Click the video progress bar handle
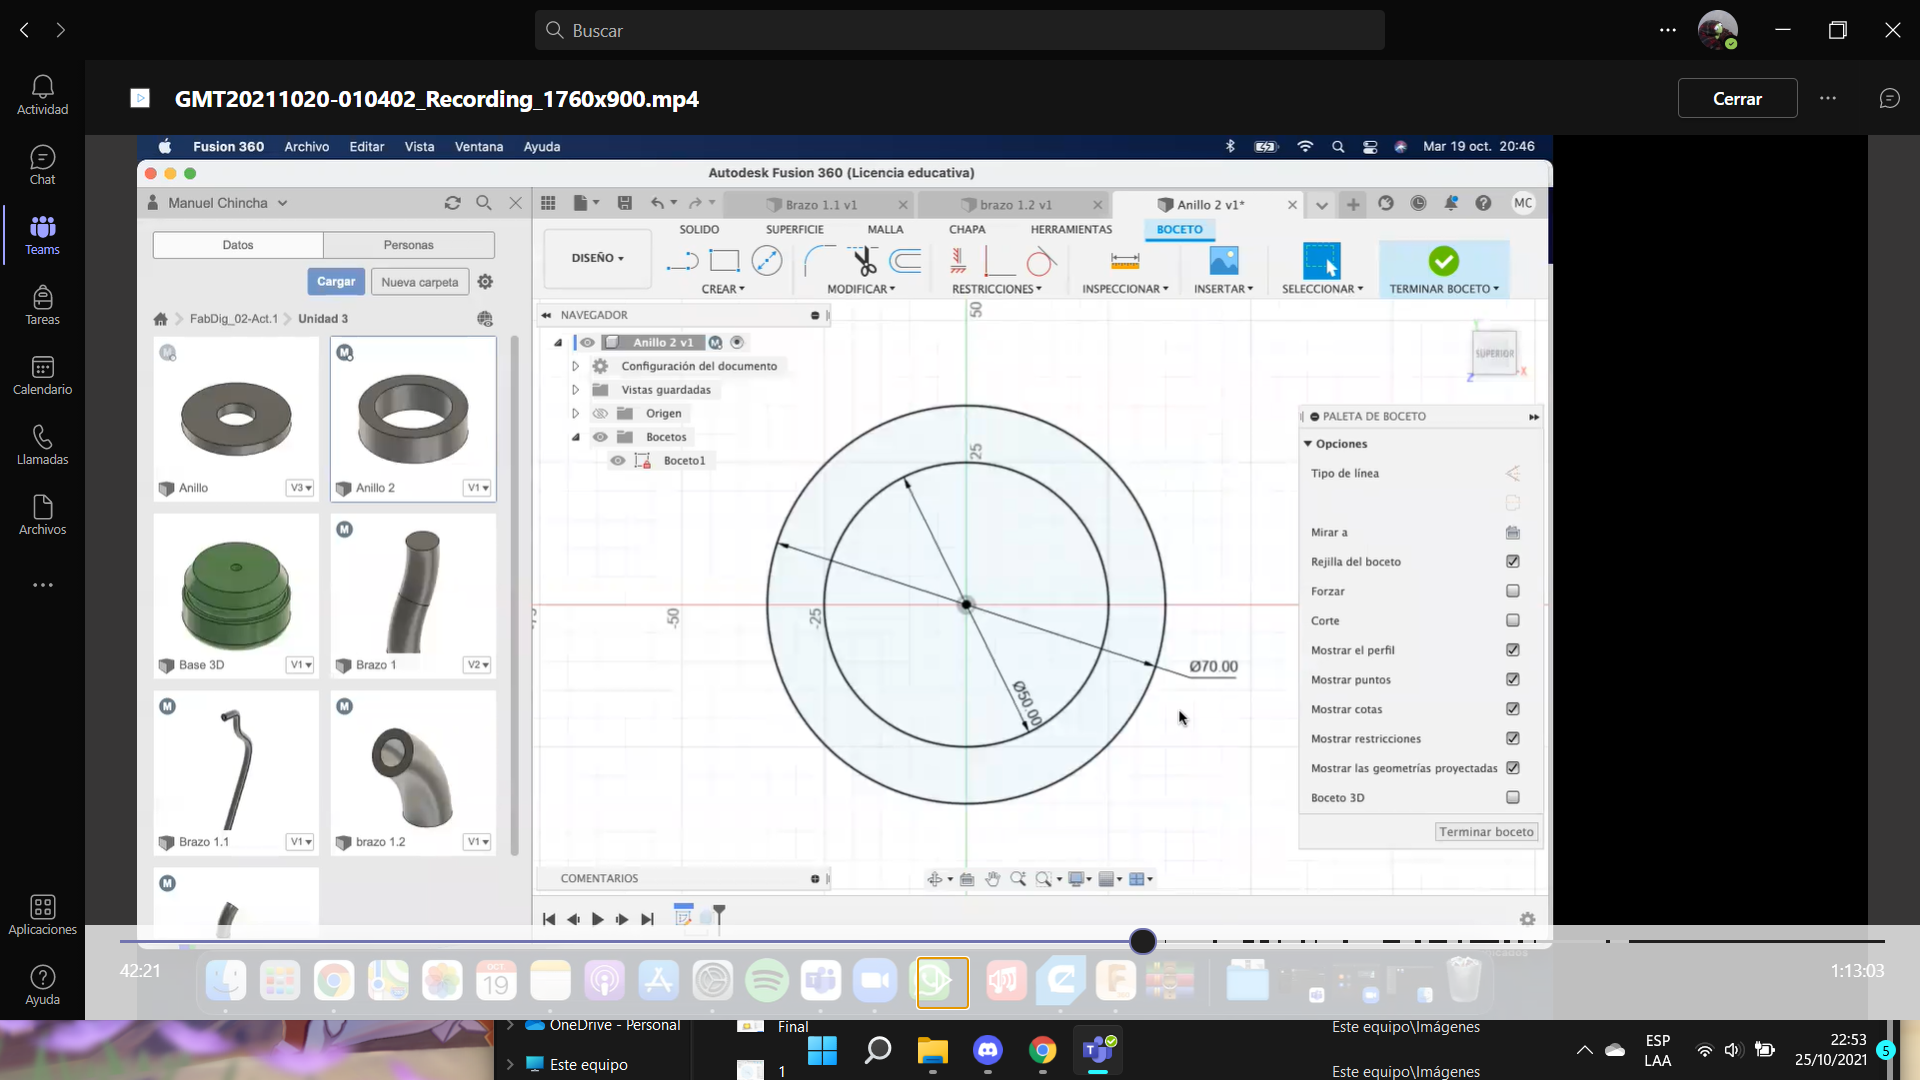Image resolution: width=1920 pixels, height=1080 pixels. pyautogui.click(x=1143, y=941)
